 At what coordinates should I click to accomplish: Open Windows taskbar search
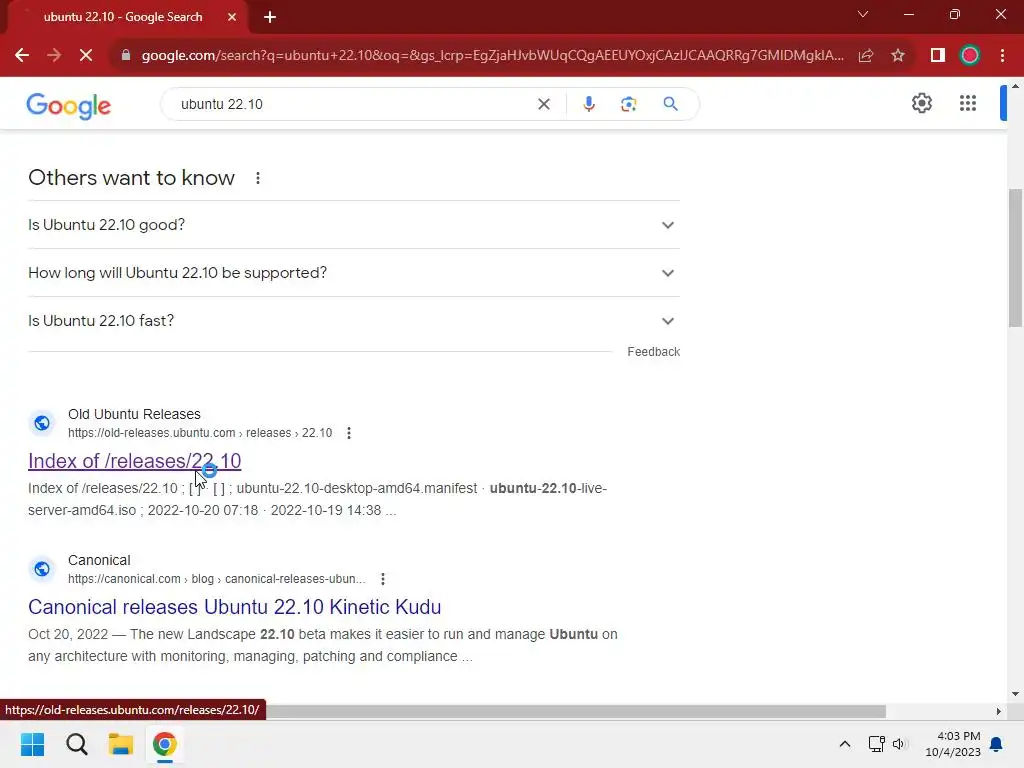tap(76, 744)
